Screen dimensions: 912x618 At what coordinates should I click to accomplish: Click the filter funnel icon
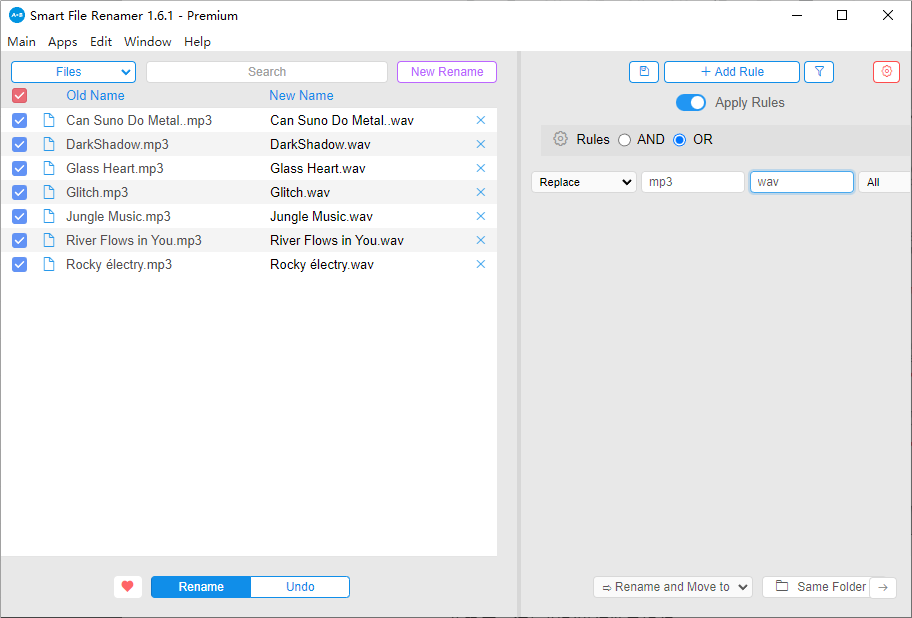click(819, 72)
